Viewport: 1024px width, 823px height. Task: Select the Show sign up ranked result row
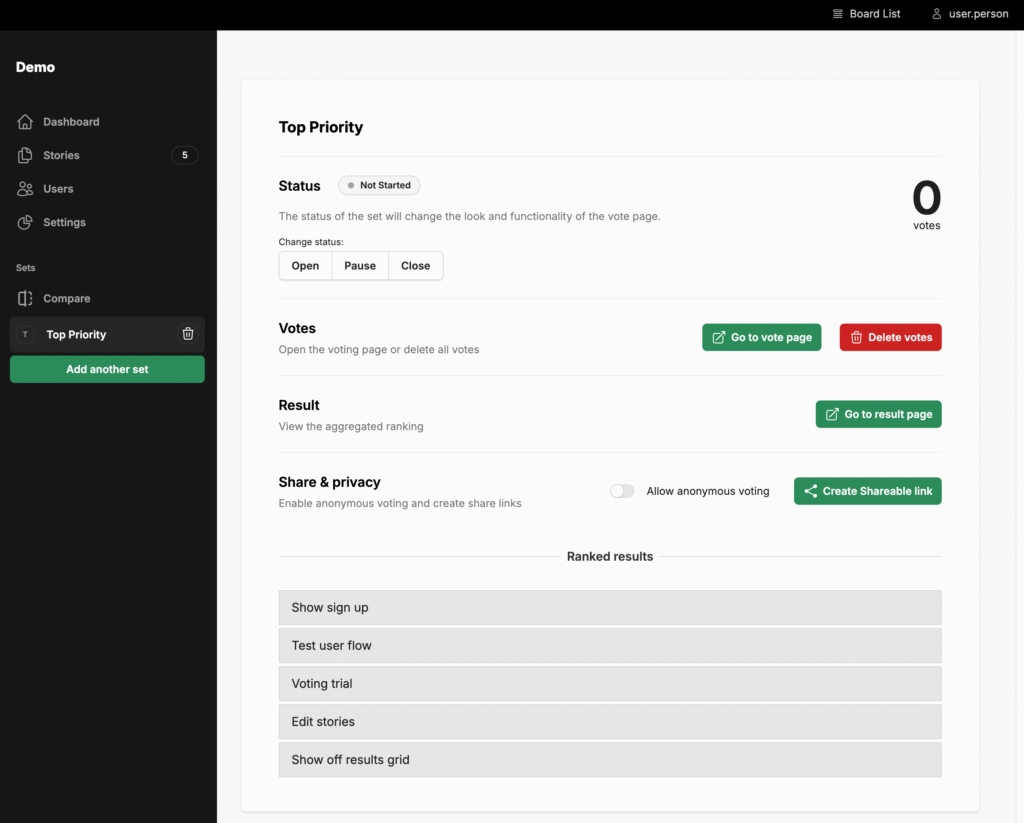pyautogui.click(x=609, y=608)
